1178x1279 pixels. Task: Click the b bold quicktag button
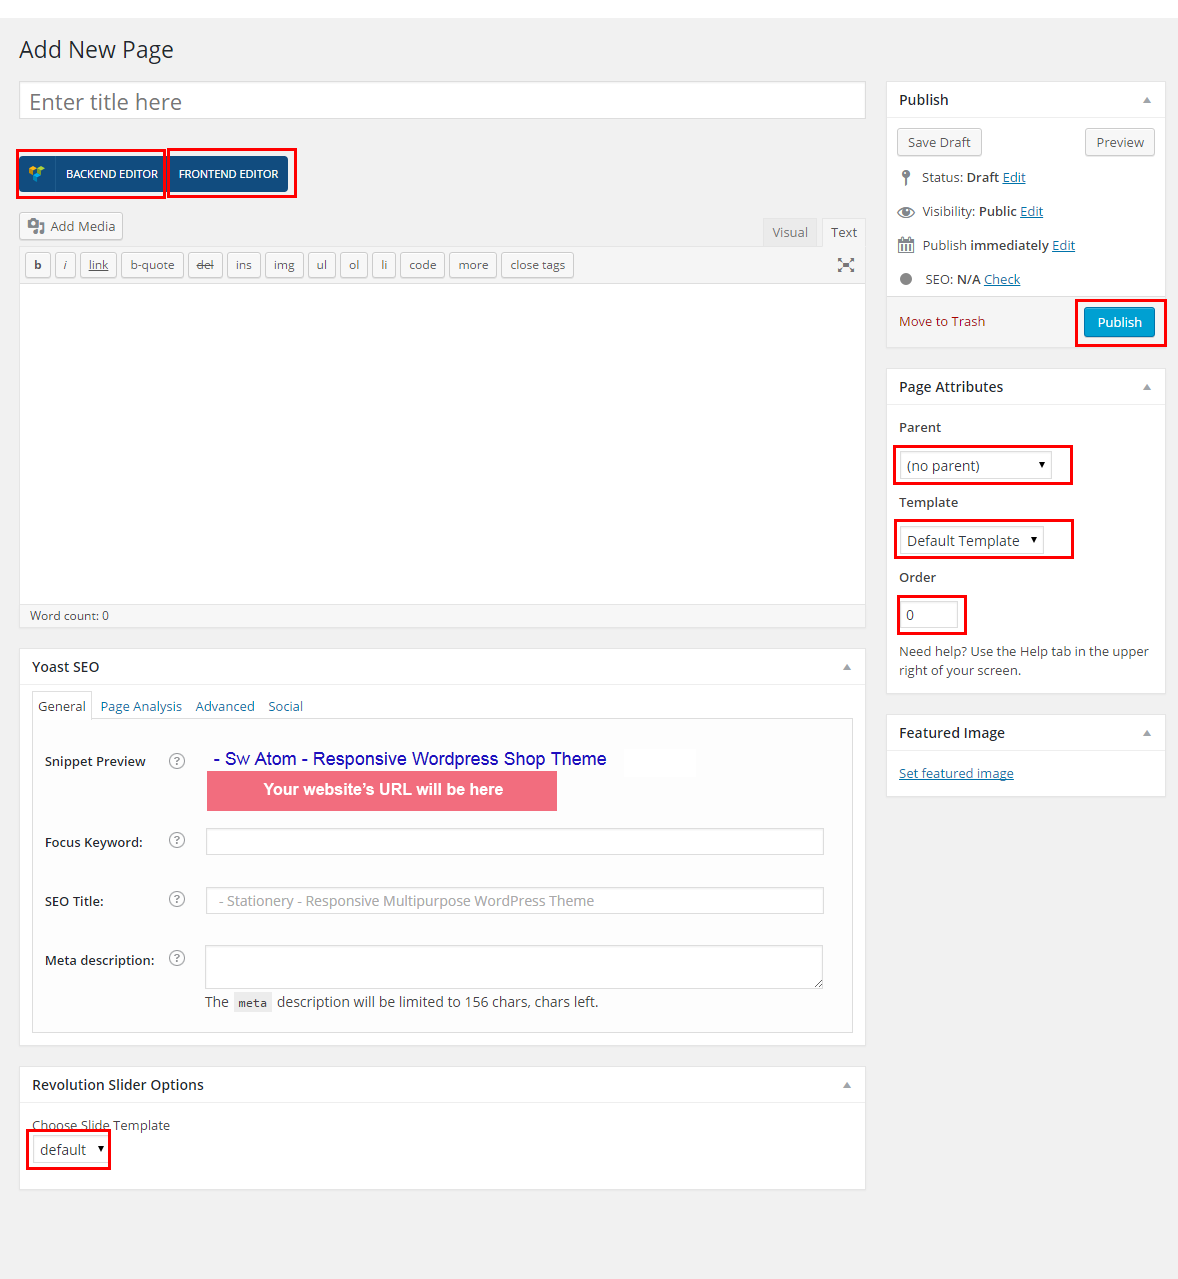tap(38, 265)
